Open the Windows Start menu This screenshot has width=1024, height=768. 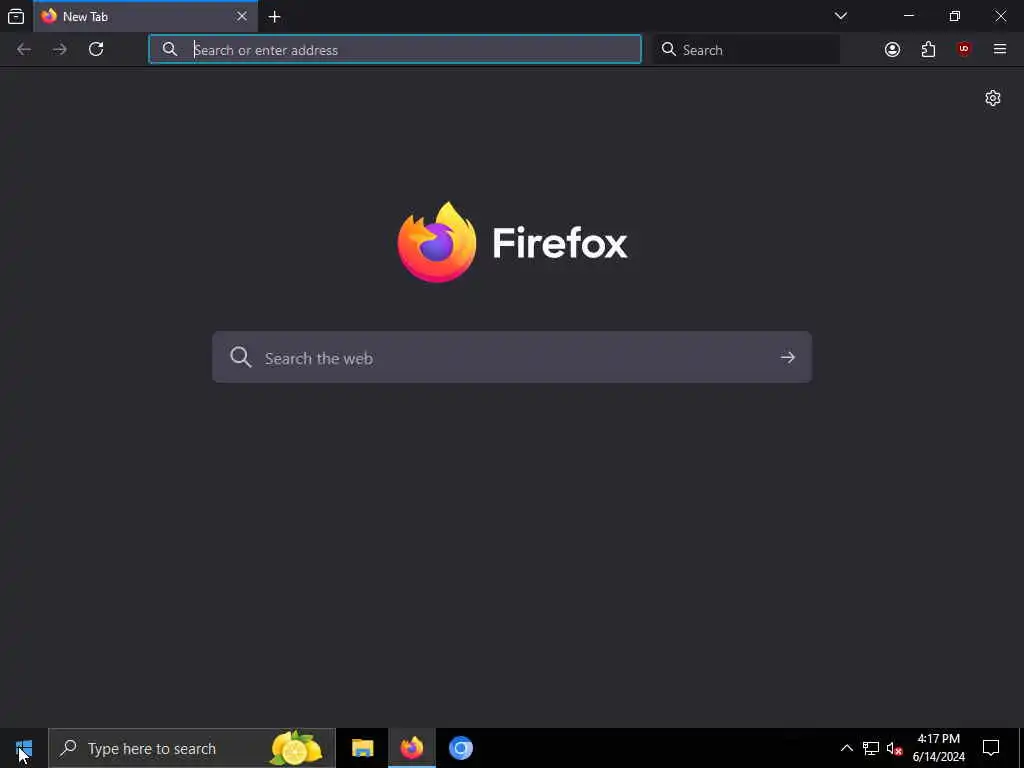tap(24, 748)
